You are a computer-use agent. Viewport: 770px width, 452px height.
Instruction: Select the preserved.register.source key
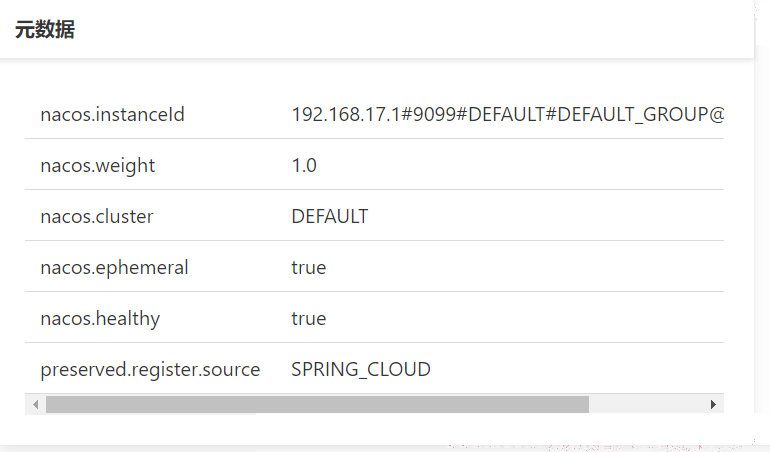(150, 369)
